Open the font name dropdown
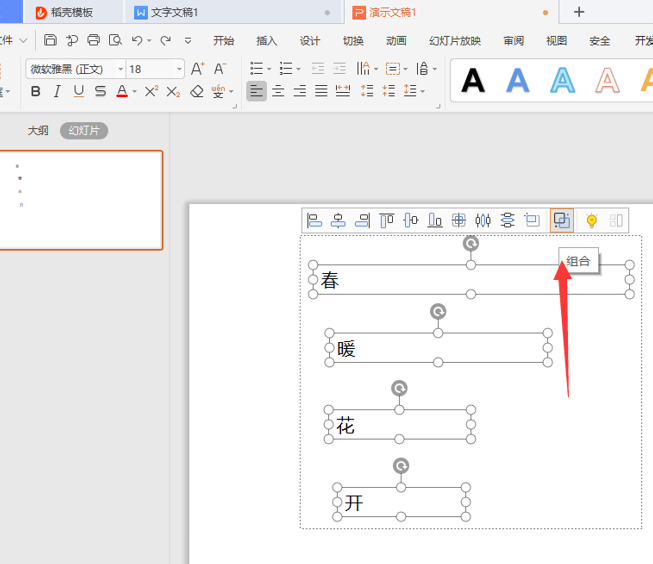This screenshot has height=564, width=653. coord(120,69)
